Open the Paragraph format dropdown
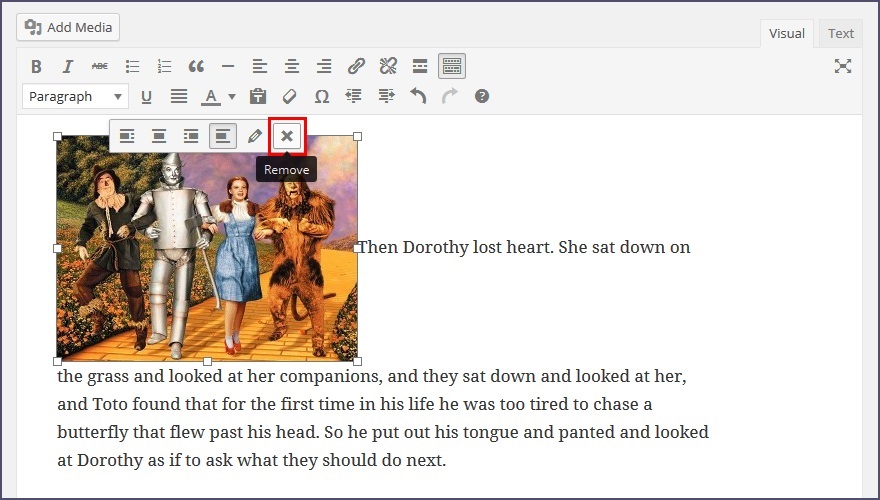The width and height of the screenshot is (880, 500). (x=75, y=97)
